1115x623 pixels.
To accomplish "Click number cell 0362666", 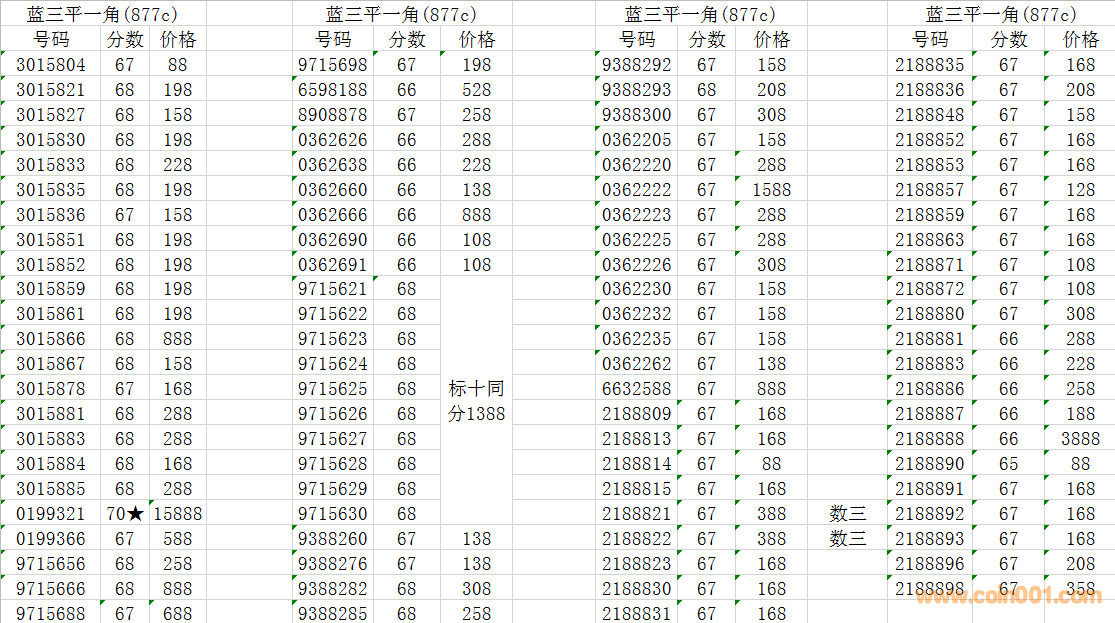I will coord(333,215).
